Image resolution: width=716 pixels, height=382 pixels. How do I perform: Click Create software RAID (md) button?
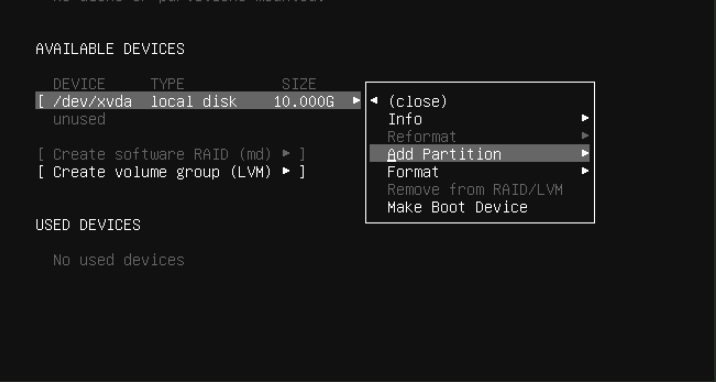pos(170,154)
